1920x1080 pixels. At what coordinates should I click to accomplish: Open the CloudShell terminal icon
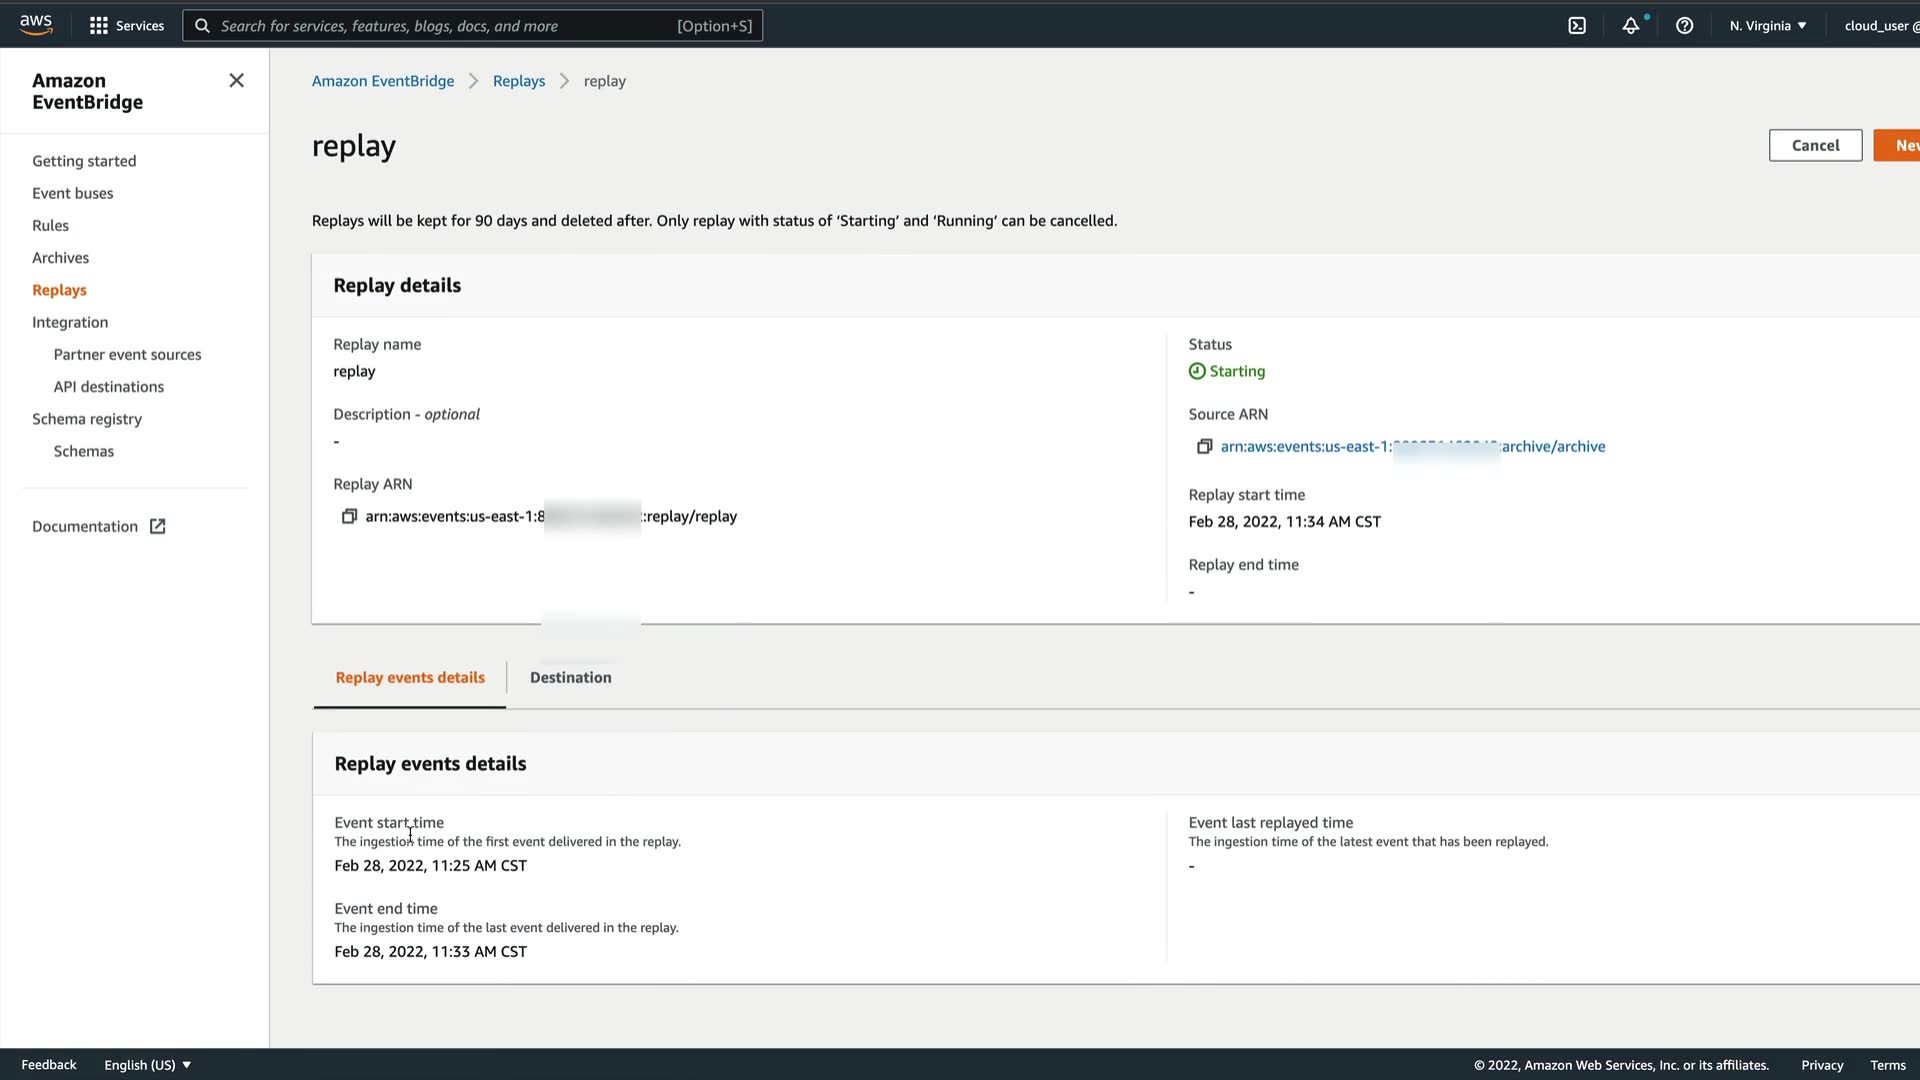1577,26
